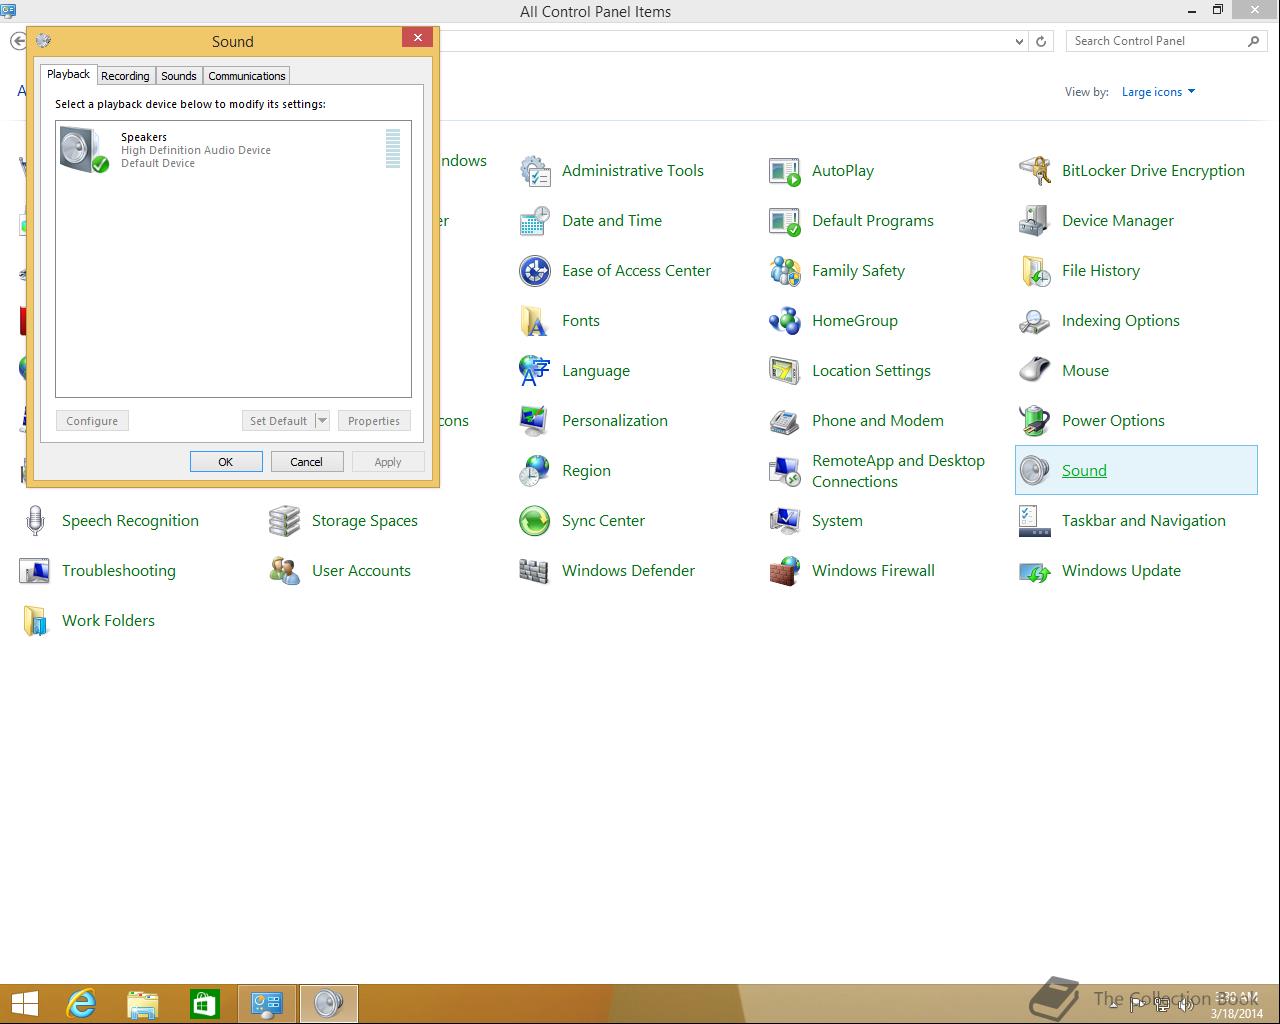Click the Phone and Modem icon

pyautogui.click(x=785, y=421)
